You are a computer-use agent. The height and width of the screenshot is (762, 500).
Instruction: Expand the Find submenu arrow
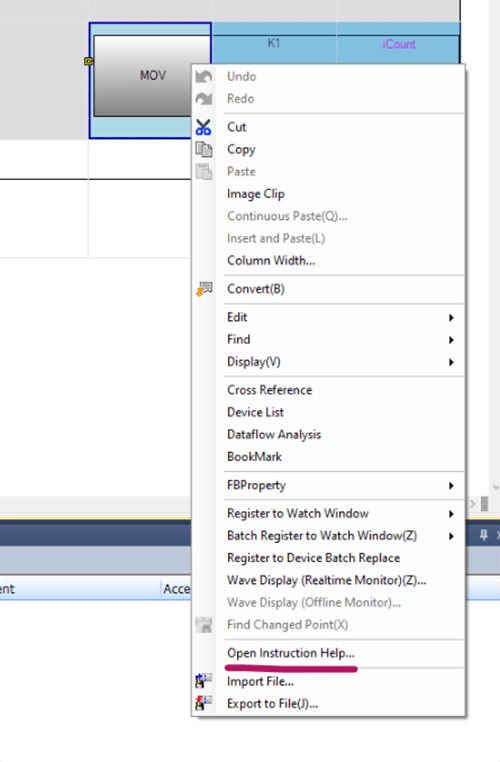pyautogui.click(x=451, y=340)
